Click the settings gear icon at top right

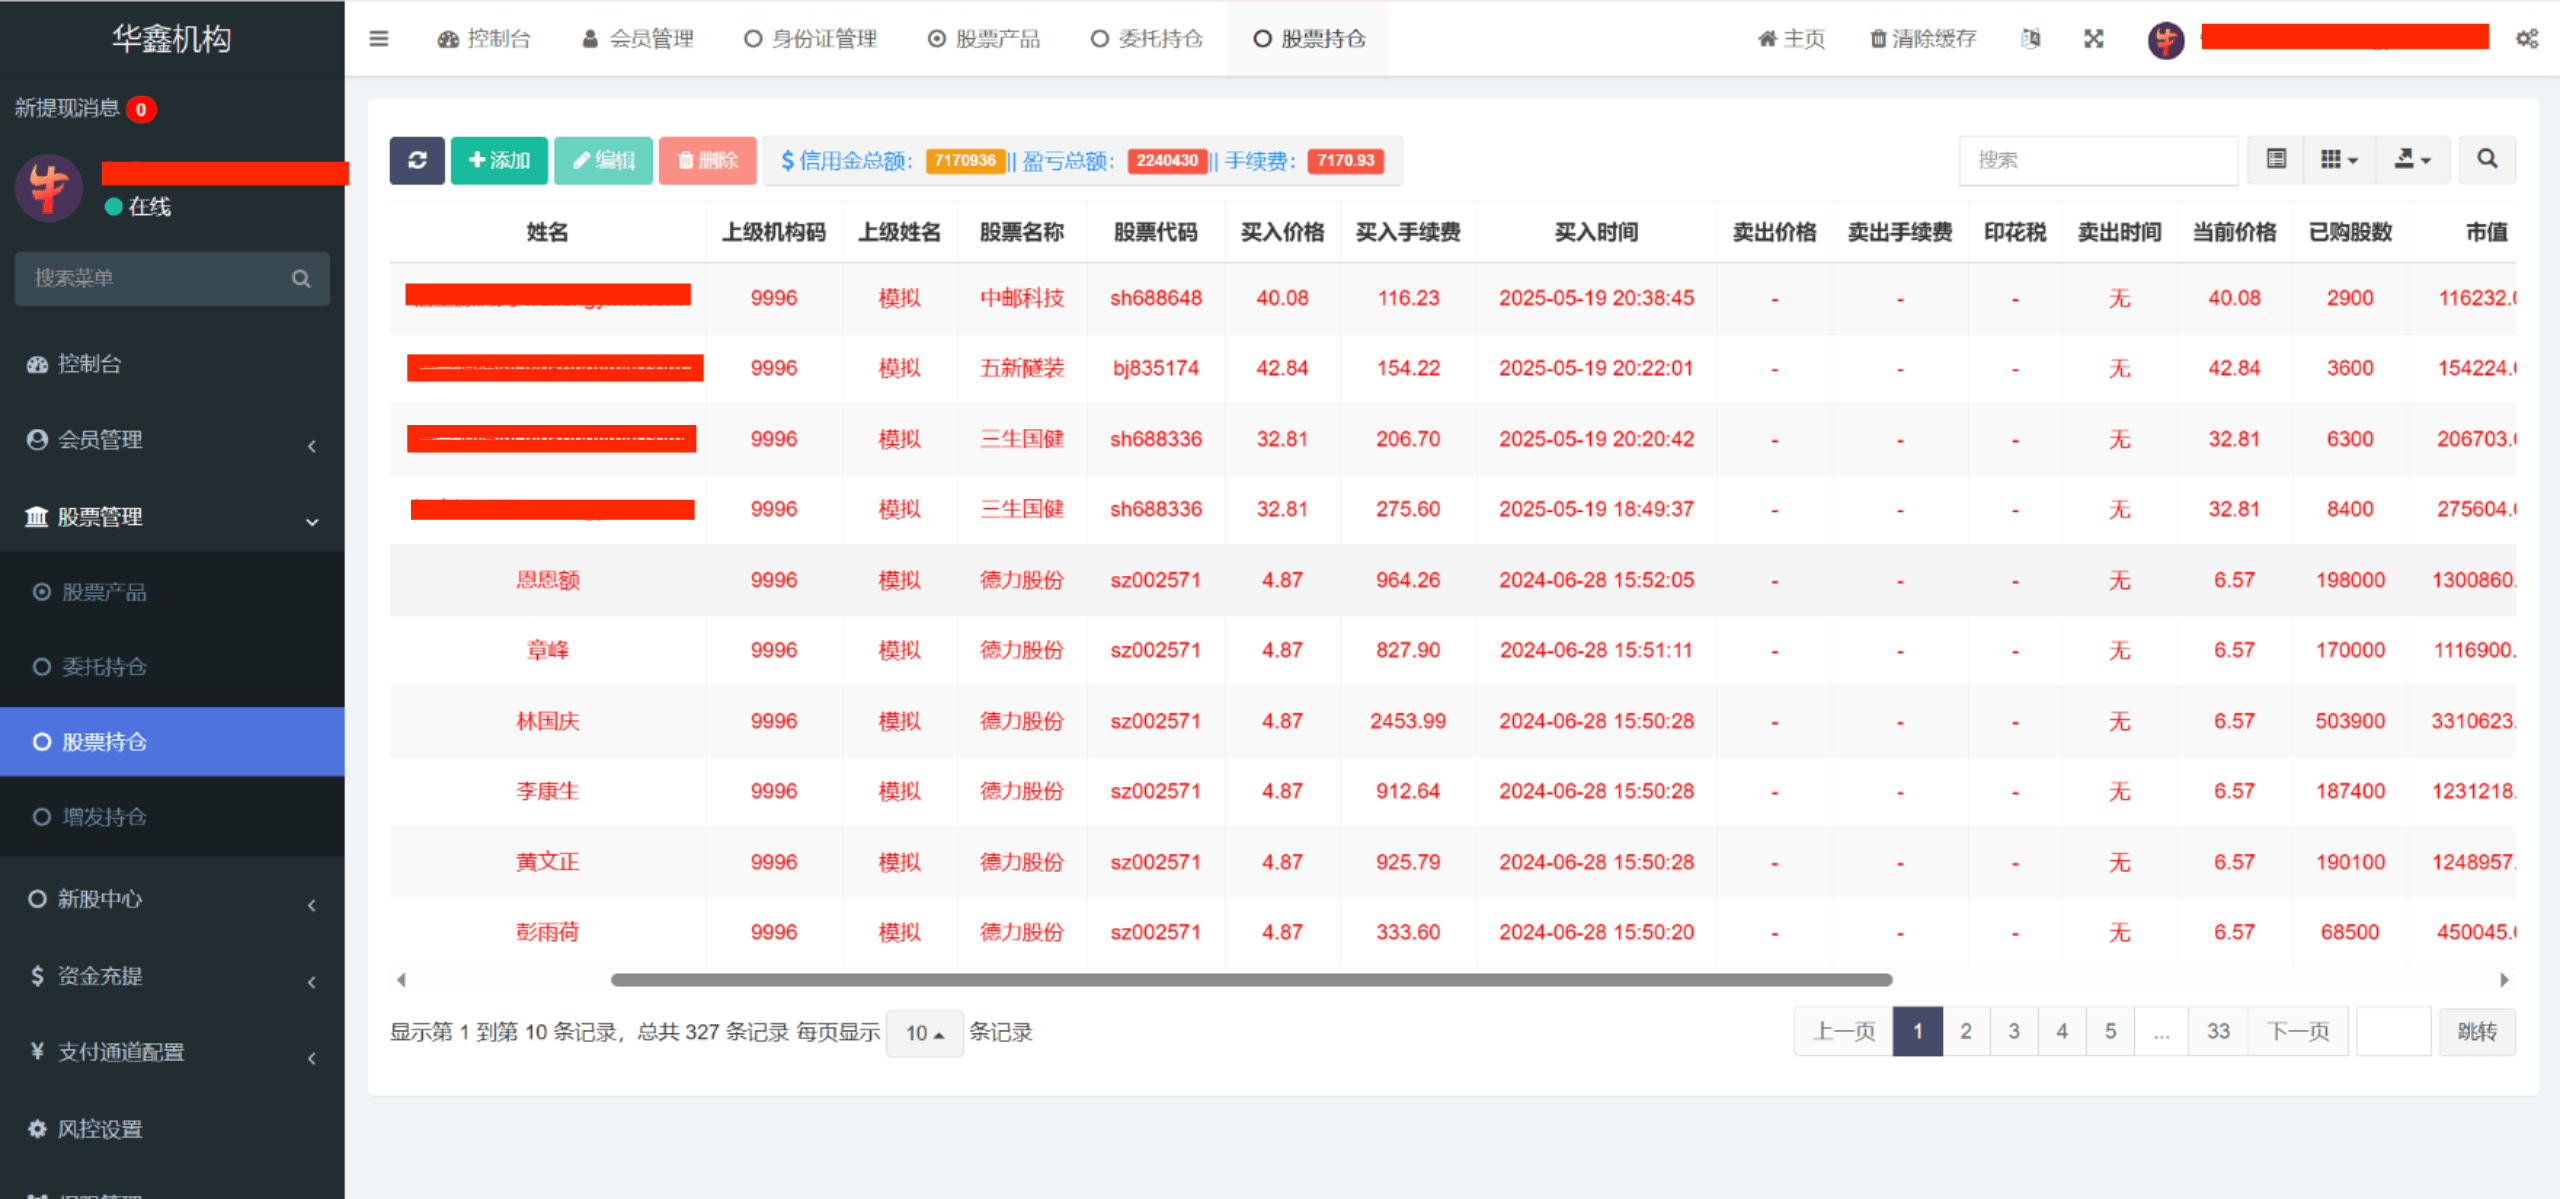2527,38
